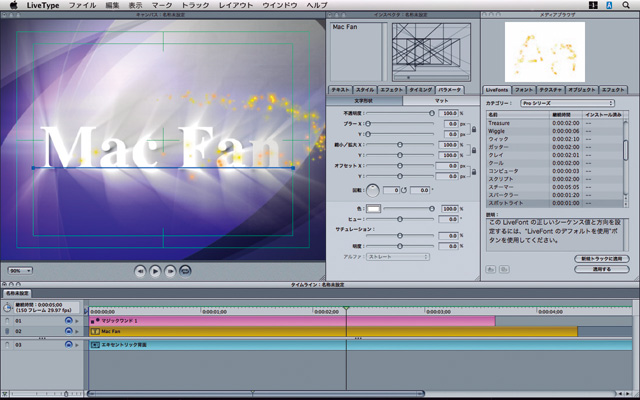Click the ヒュー slider handle
Viewport: 640px width, 400px height.
tap(400, 219)
